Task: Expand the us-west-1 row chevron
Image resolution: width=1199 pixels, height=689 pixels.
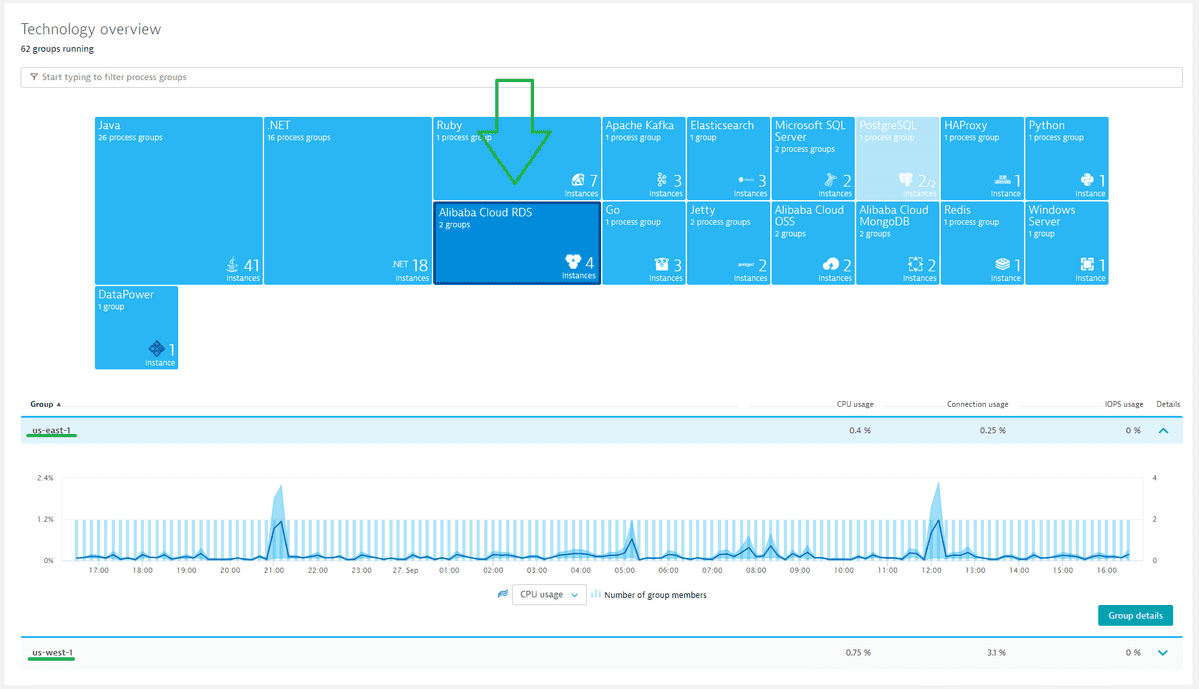Action: (x=1163, y=652)
